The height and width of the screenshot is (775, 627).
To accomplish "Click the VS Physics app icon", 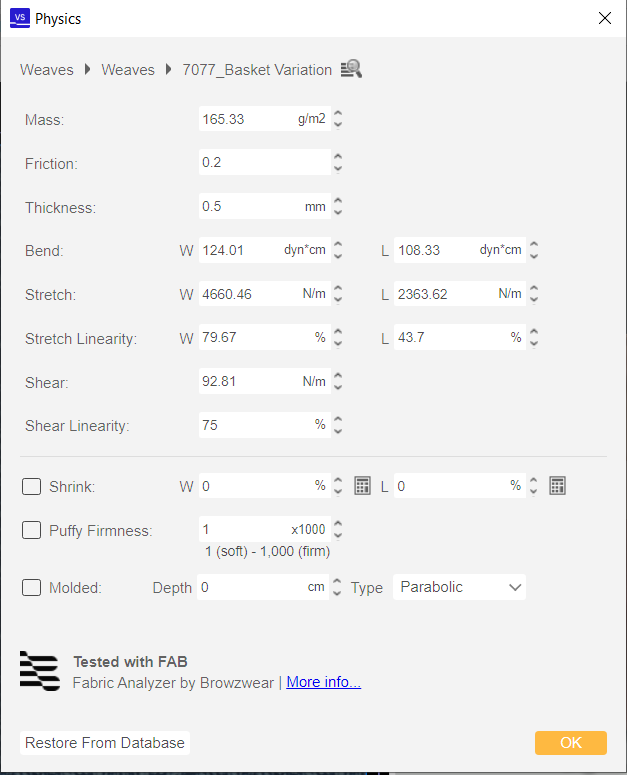I will pyautogui.click(x=20, y=18).
